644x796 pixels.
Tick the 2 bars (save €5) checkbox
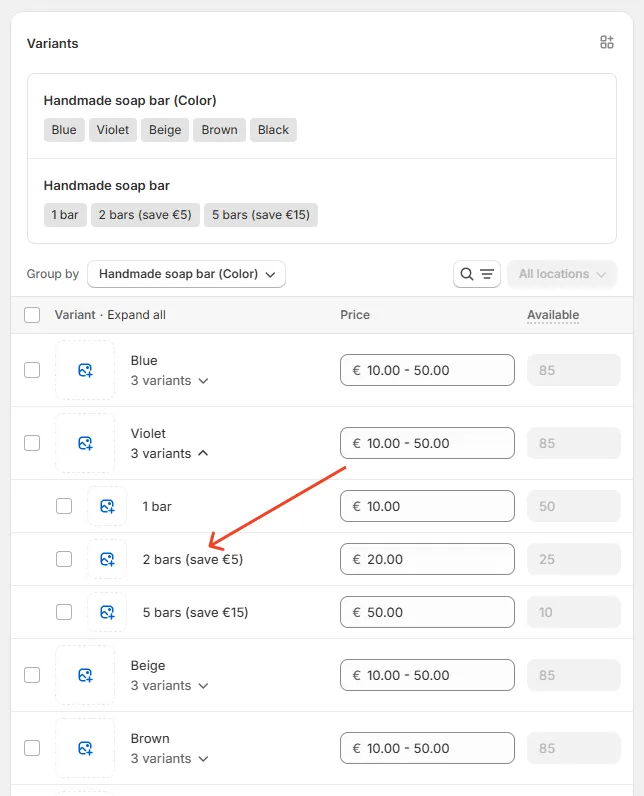click(x=64, y=559)
